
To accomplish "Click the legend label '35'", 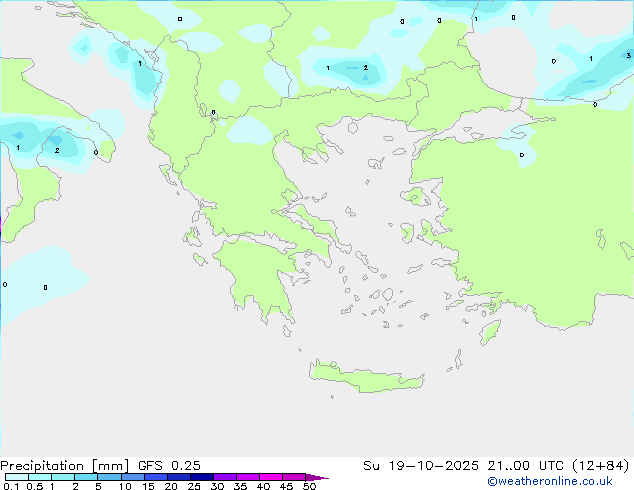I will (x=240, y=486).
